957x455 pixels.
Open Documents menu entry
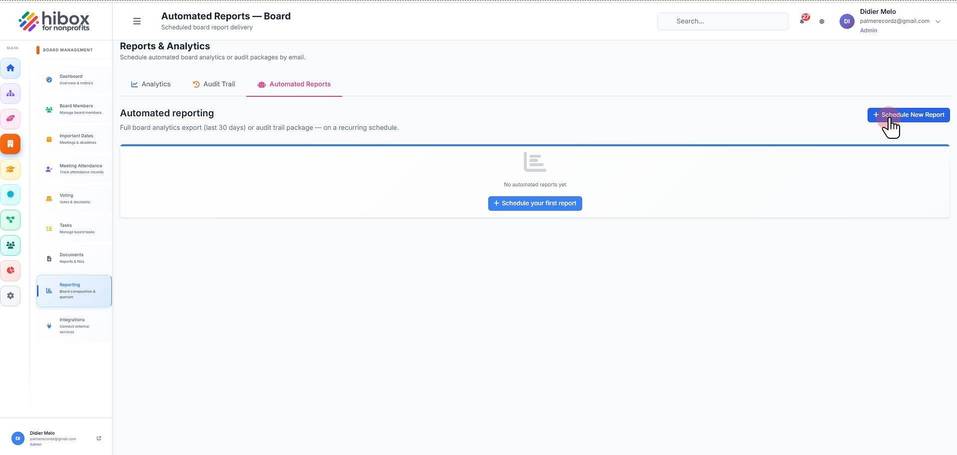tap(74, 258)
